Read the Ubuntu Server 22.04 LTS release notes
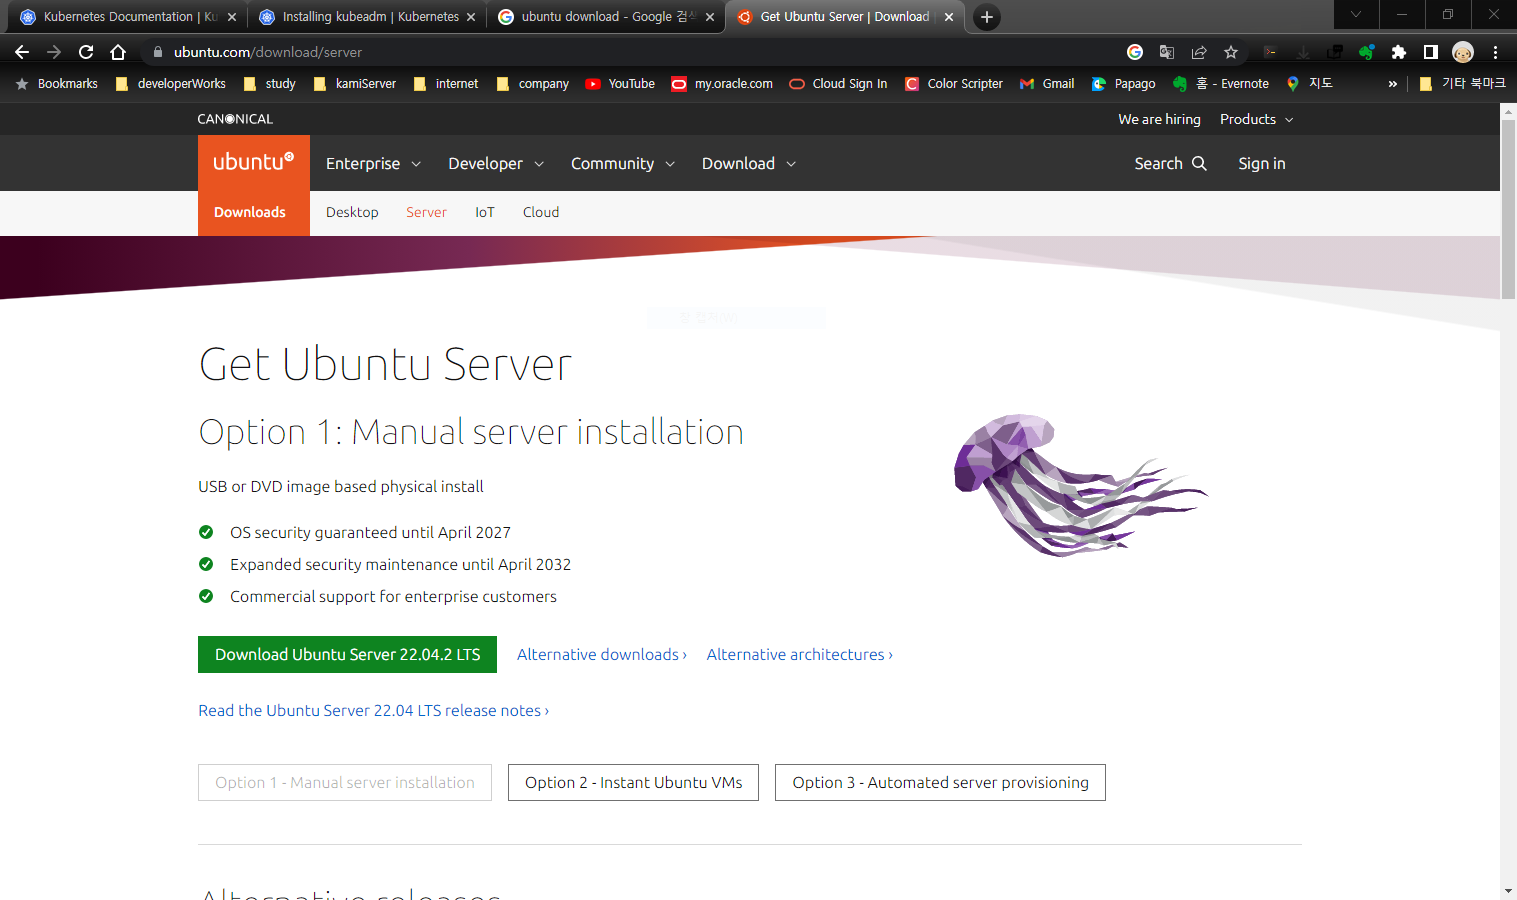Screen dimensions: 1517x900 [x=374, y=710]
